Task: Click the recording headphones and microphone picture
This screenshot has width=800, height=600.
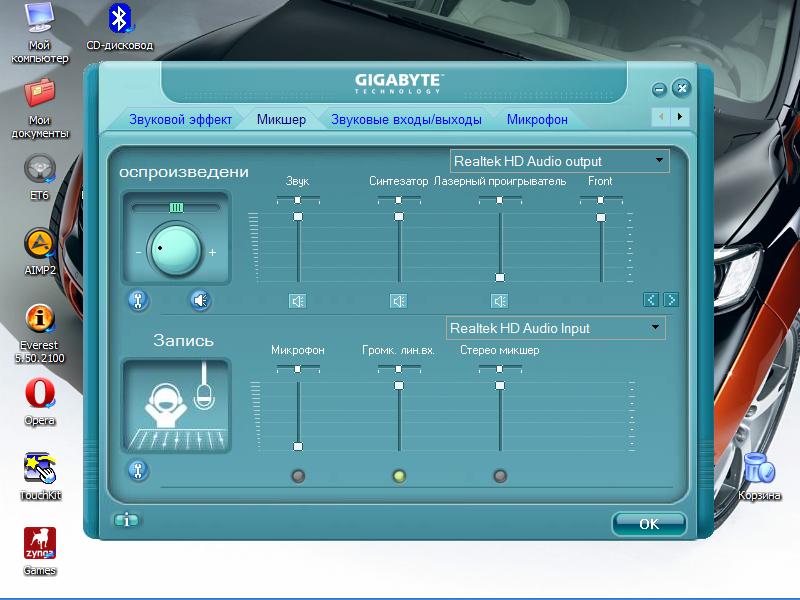Action: pos(176,406)
